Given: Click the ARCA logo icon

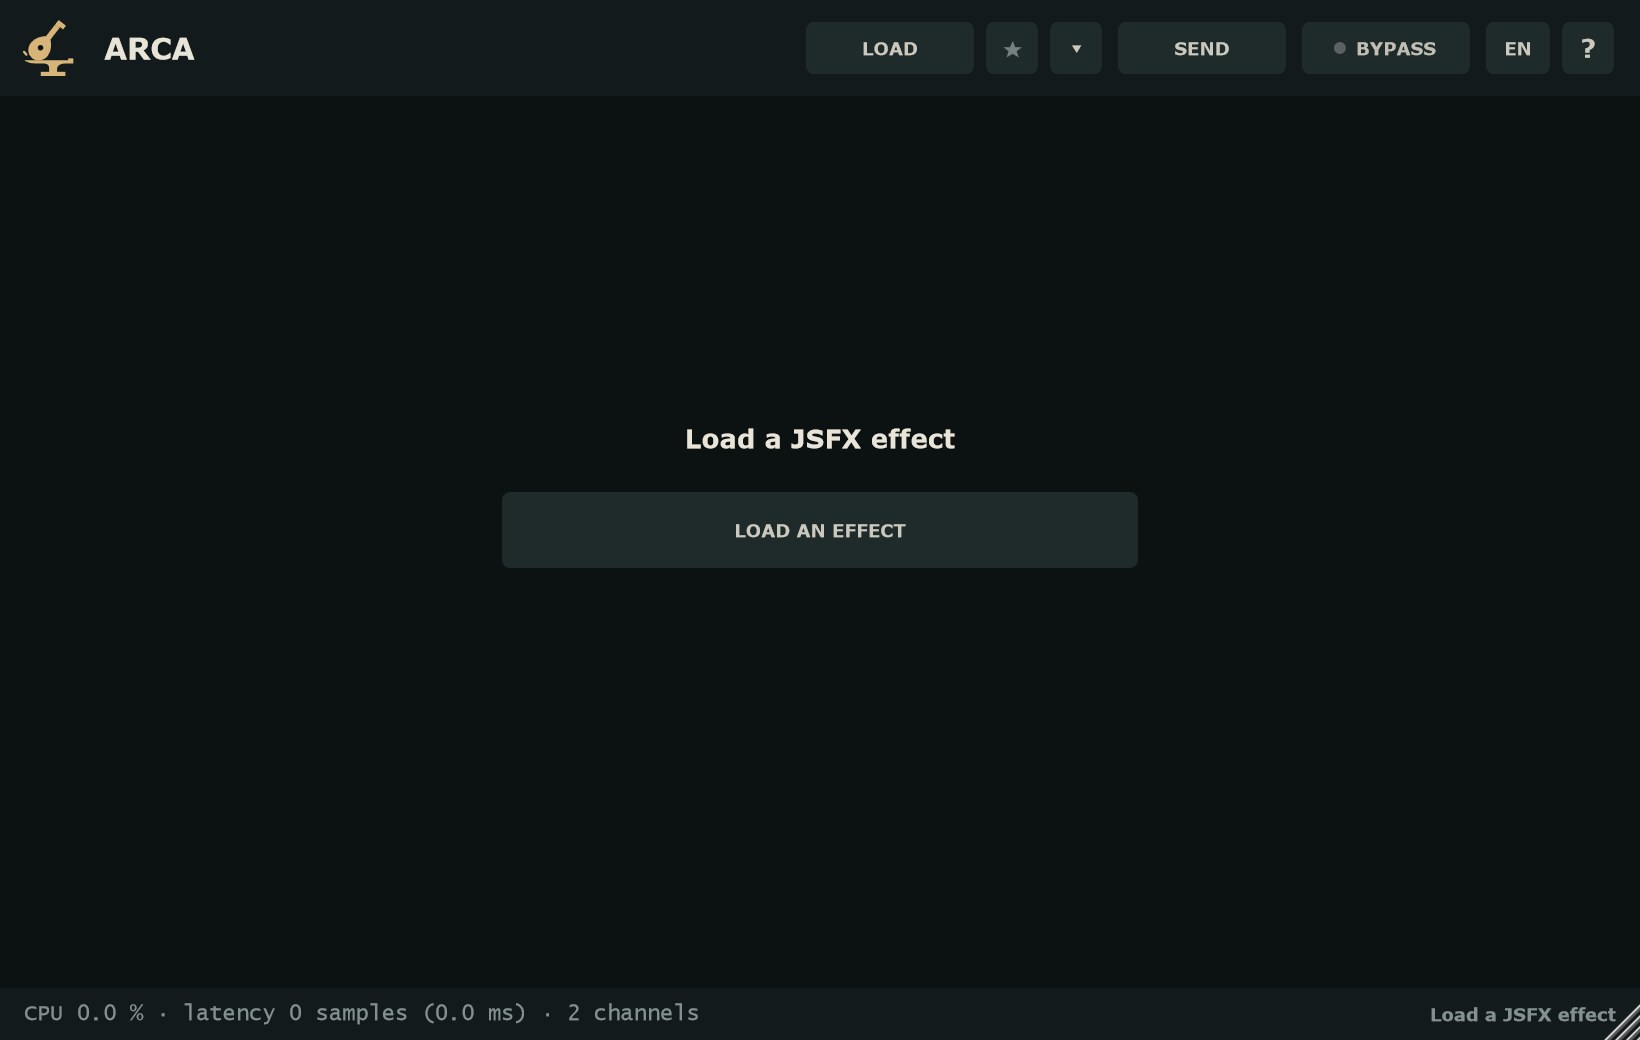Looking at the screenshot, I should tap(48, 48).
